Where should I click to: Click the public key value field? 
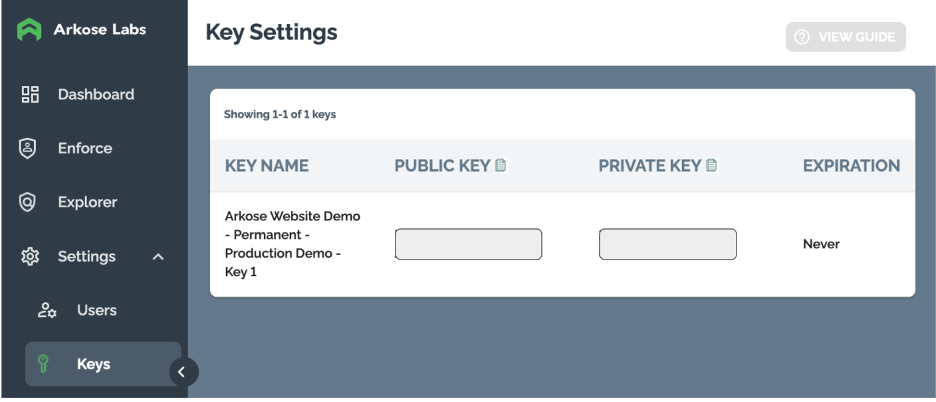pos(469,244)
